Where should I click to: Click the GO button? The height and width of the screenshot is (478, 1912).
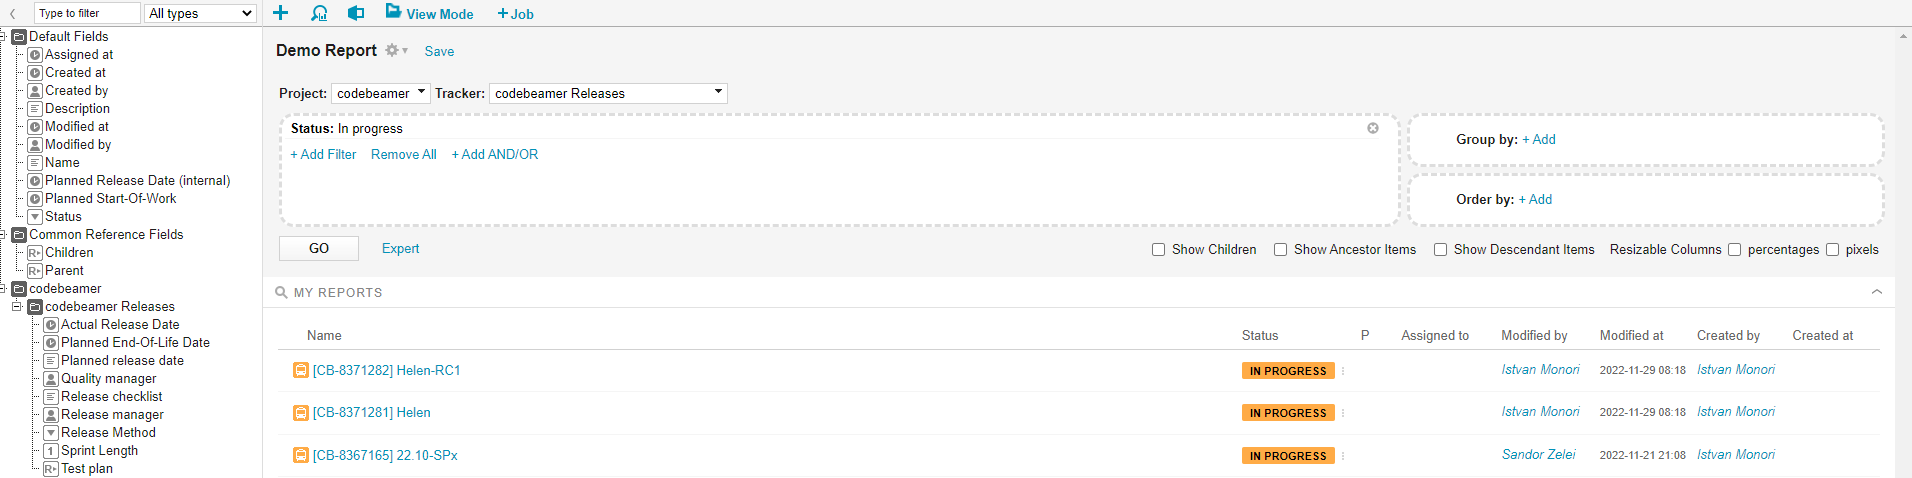coord(319,248)
